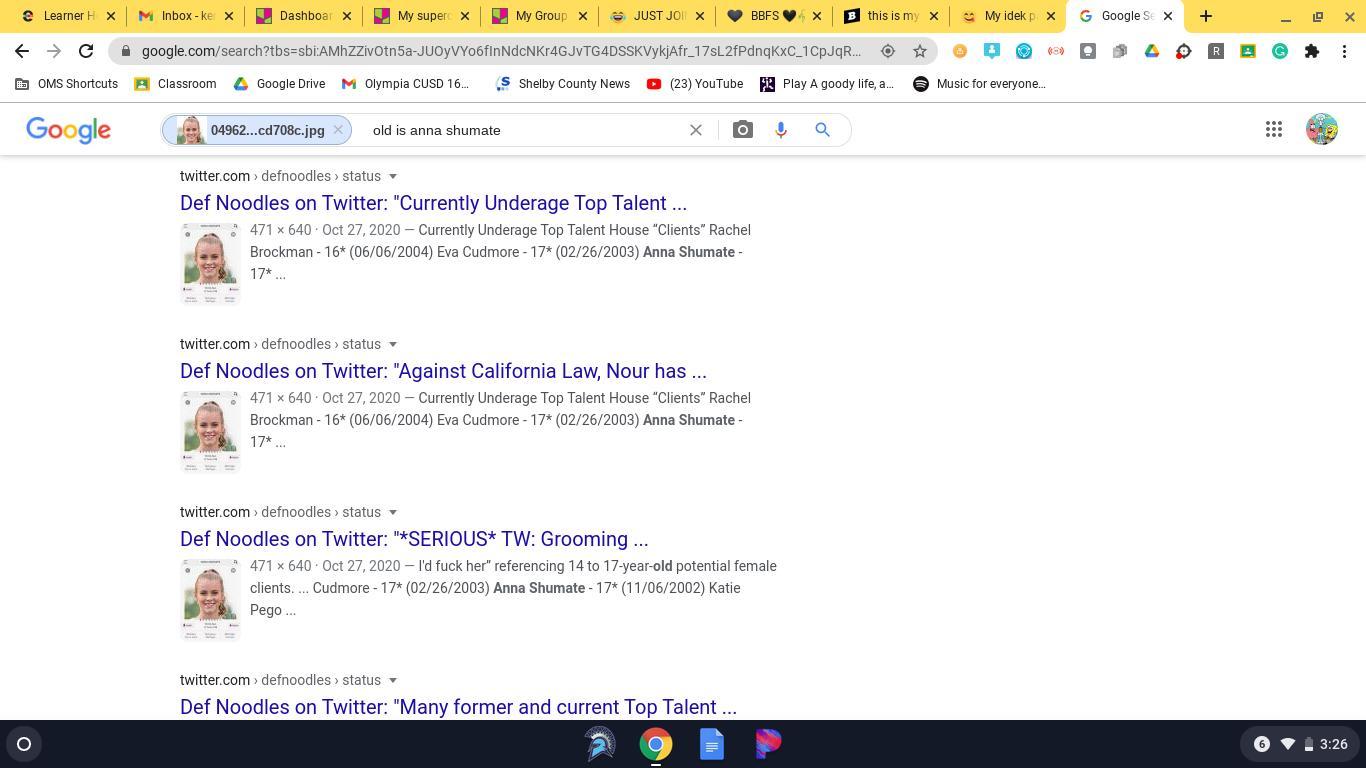Open the ChromeOS launcher circle
1366x768 pixels.
point(24,744)
